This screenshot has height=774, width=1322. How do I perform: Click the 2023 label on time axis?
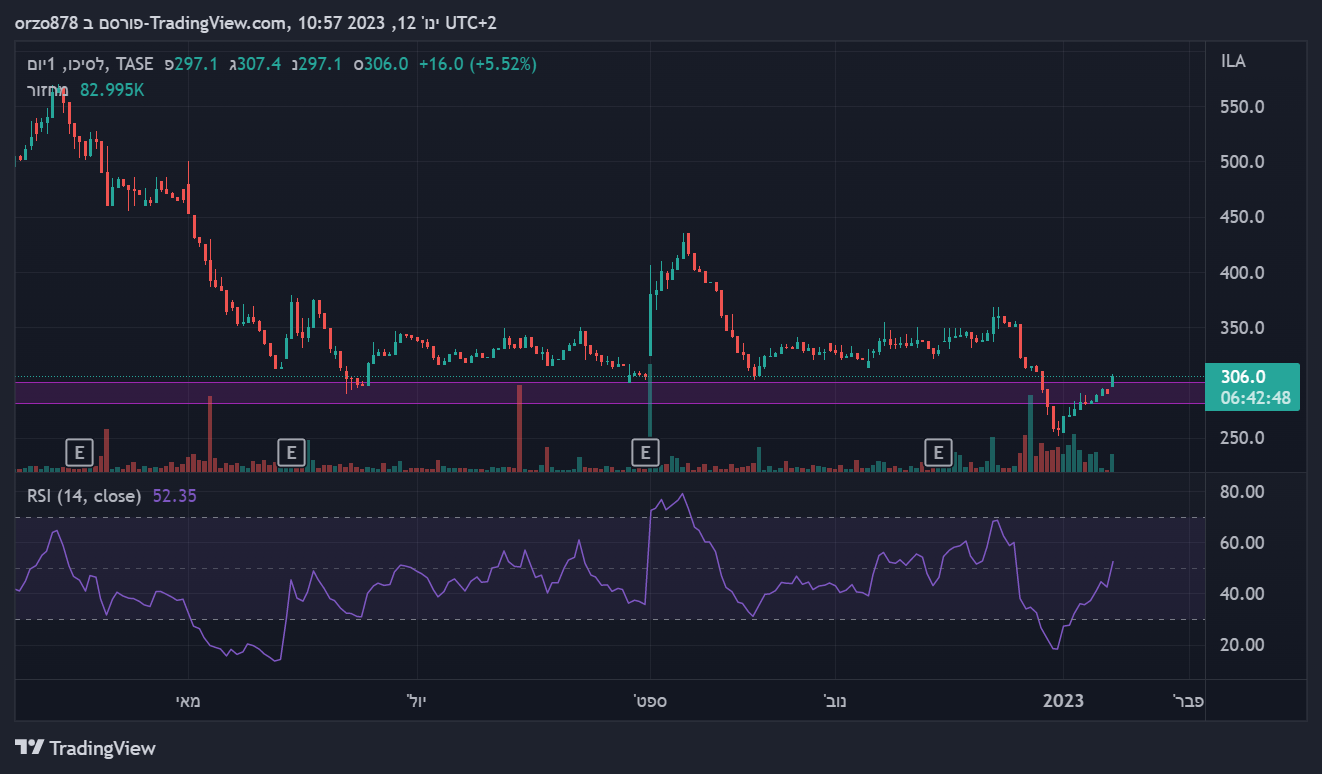(1063, 701)
